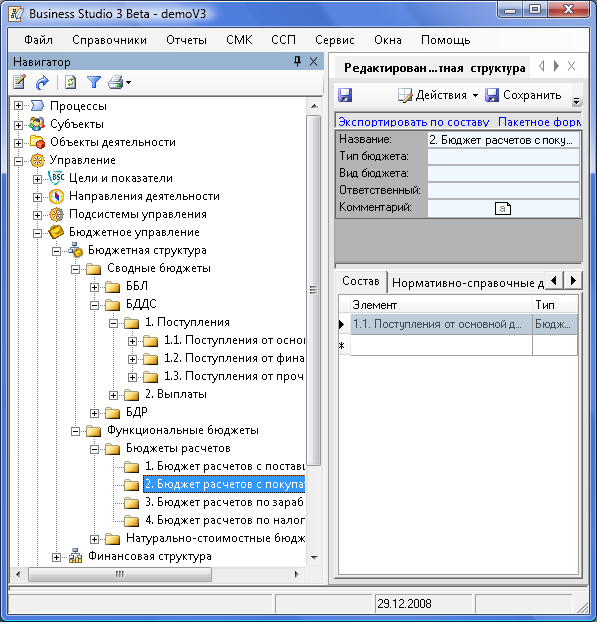Click the Название input field
This screenshot has height=622, width=597.
pos(503,140)
